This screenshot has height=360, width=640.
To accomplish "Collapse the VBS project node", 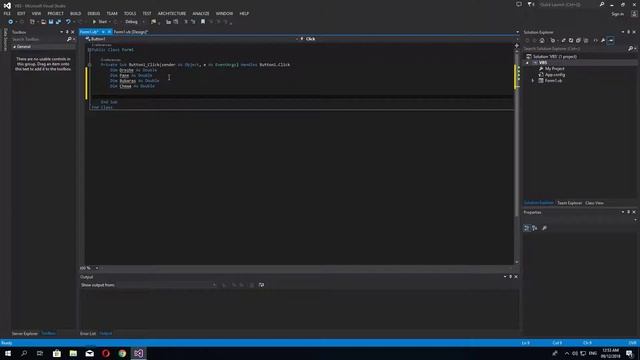I will (527, 63).
